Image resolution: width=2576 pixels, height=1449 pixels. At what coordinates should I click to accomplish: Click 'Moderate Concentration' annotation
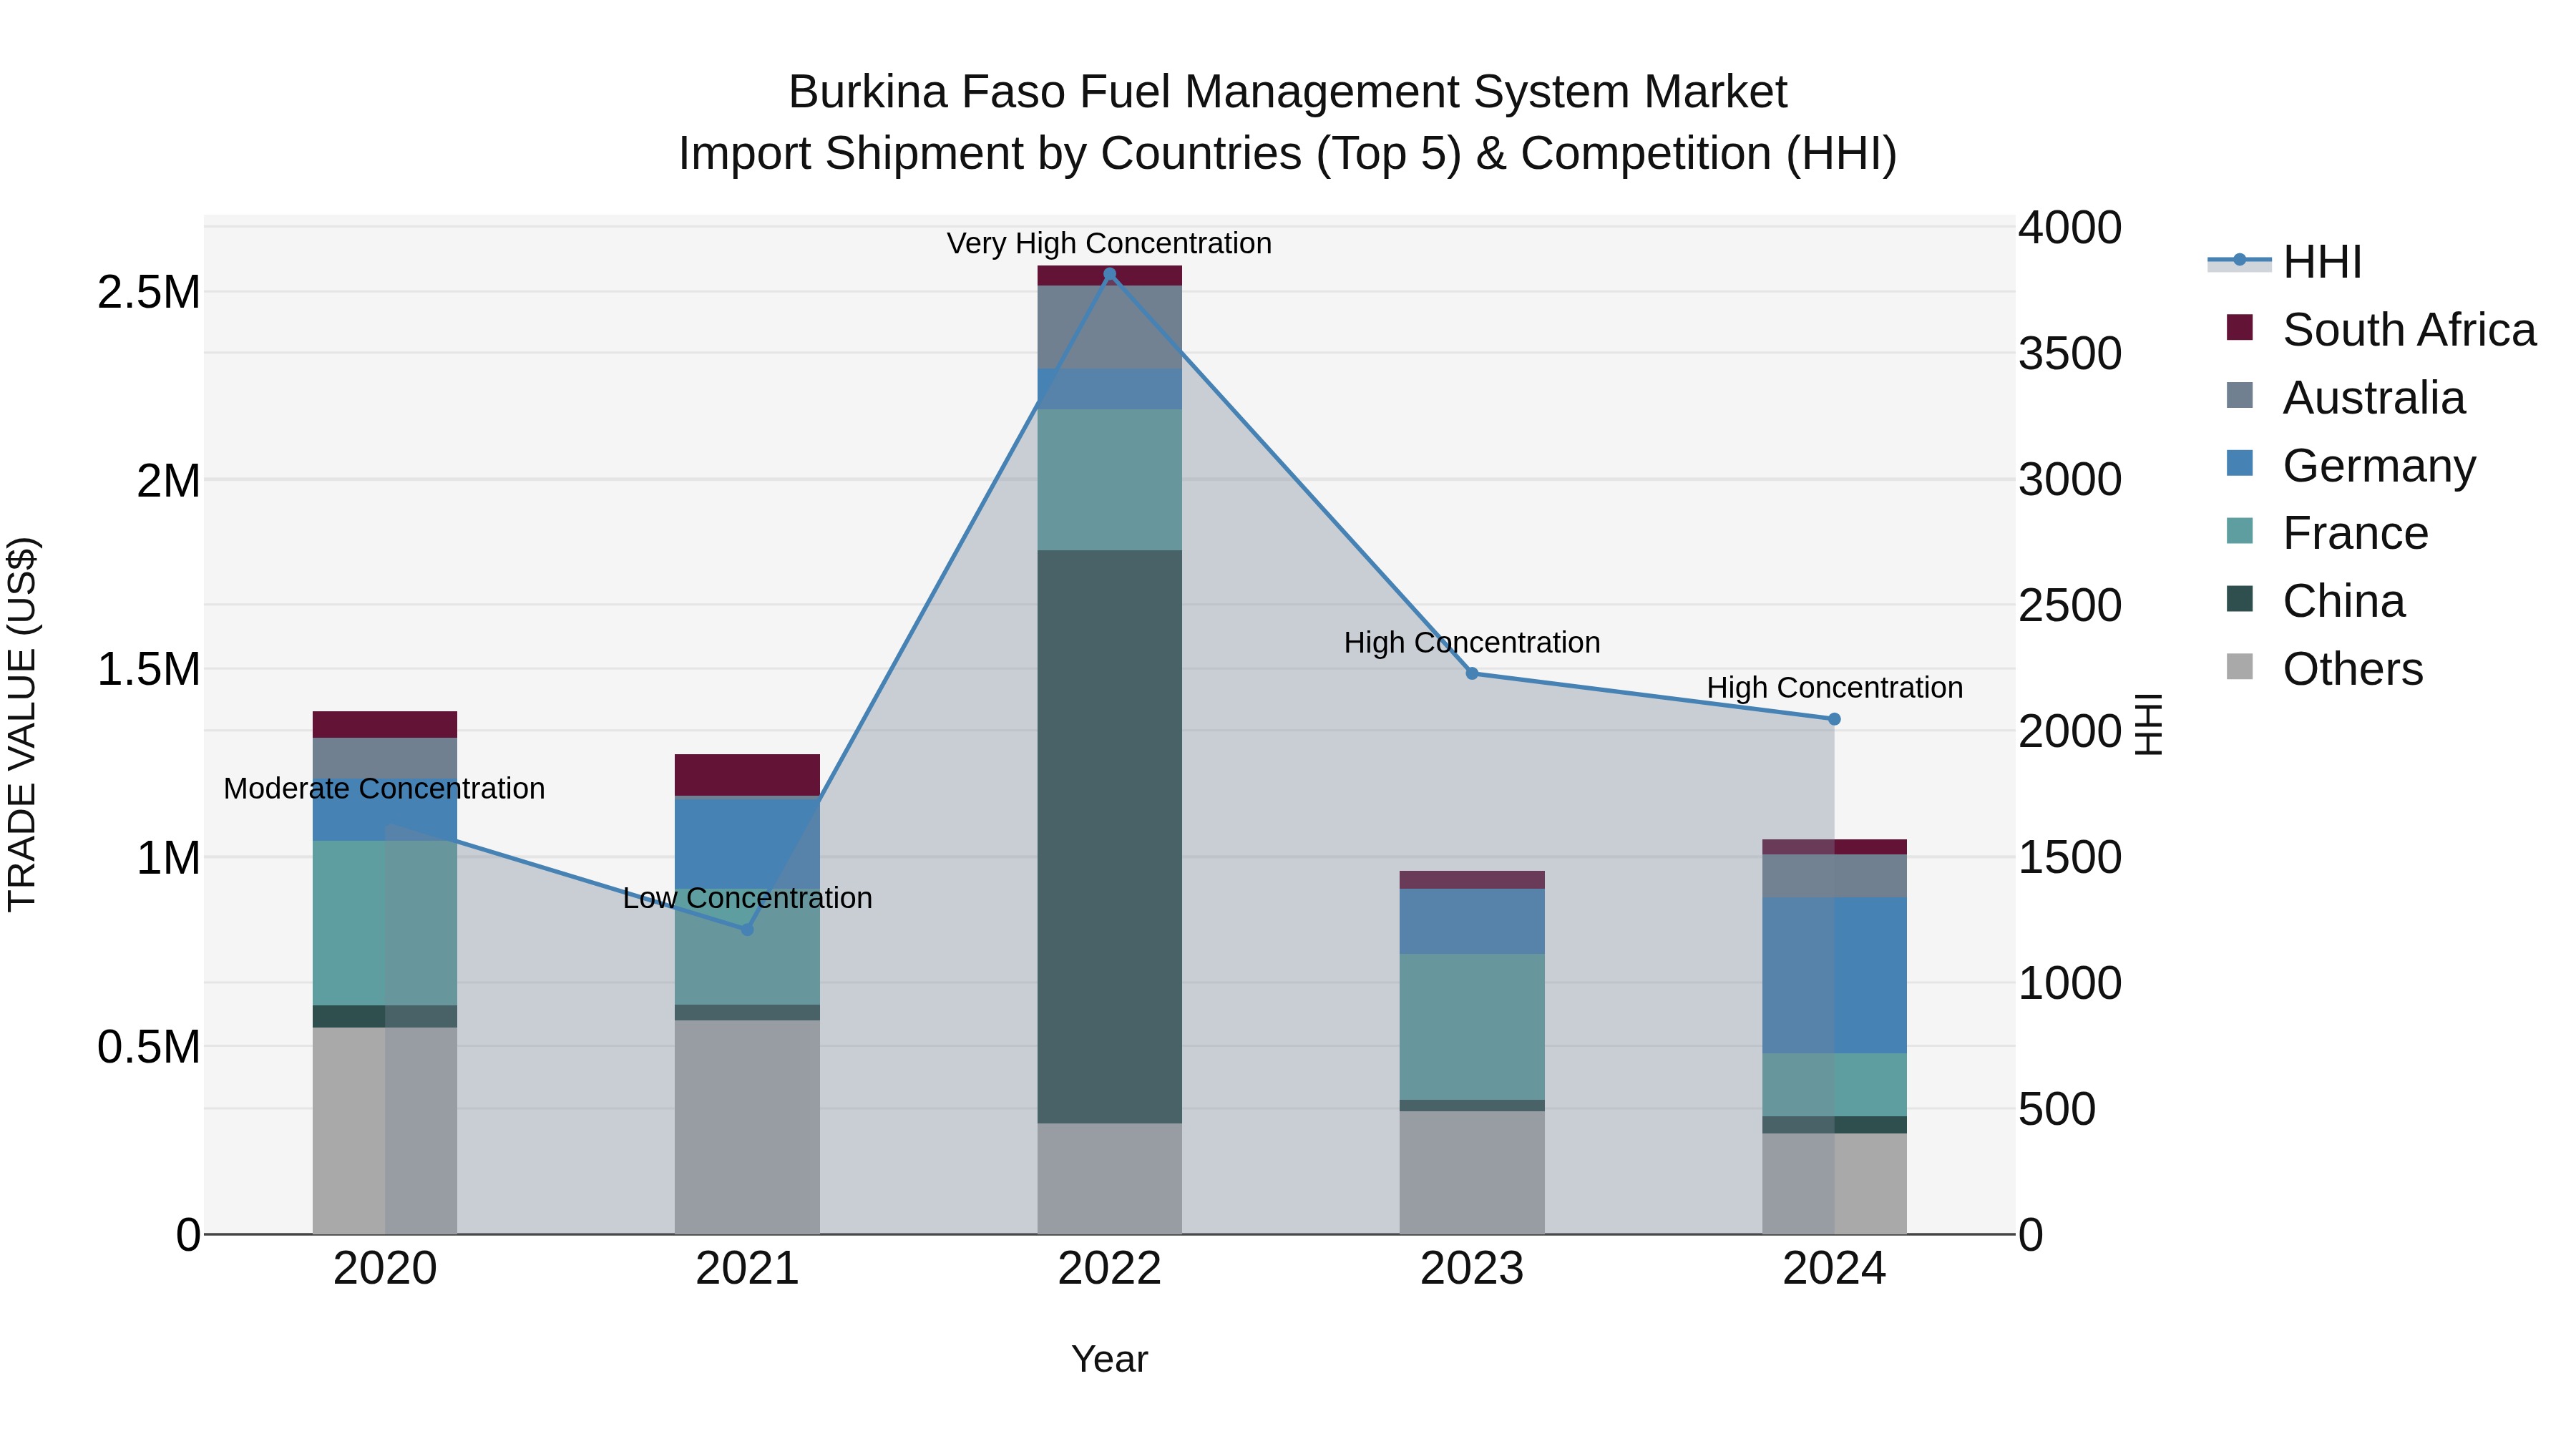pos(384,788)
